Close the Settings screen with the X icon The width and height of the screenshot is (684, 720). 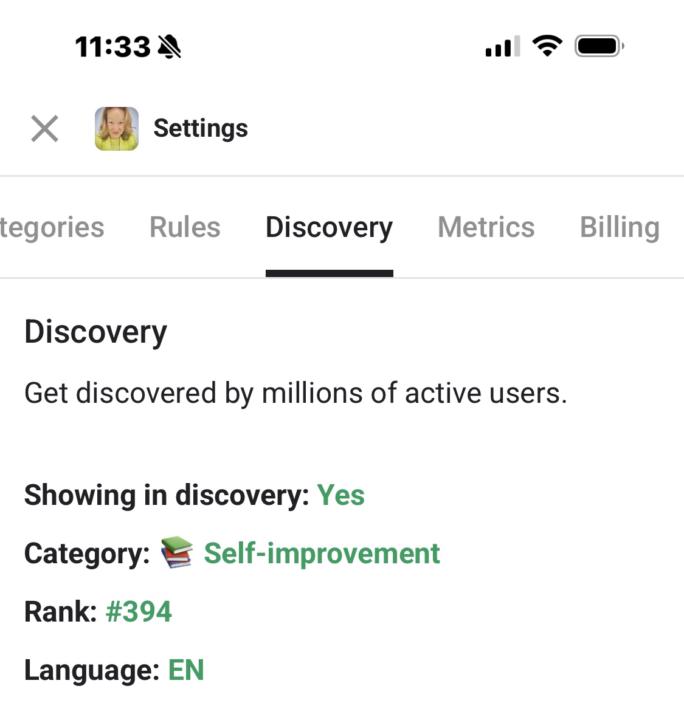[x=44, y=128]
